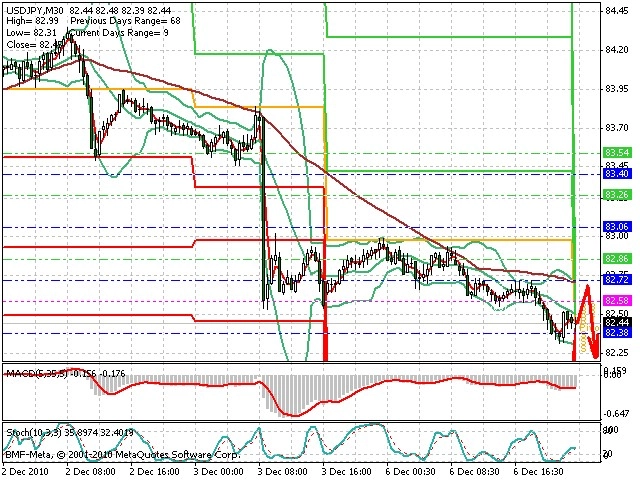Click the blue 83.06 price level label

[617, 227]
